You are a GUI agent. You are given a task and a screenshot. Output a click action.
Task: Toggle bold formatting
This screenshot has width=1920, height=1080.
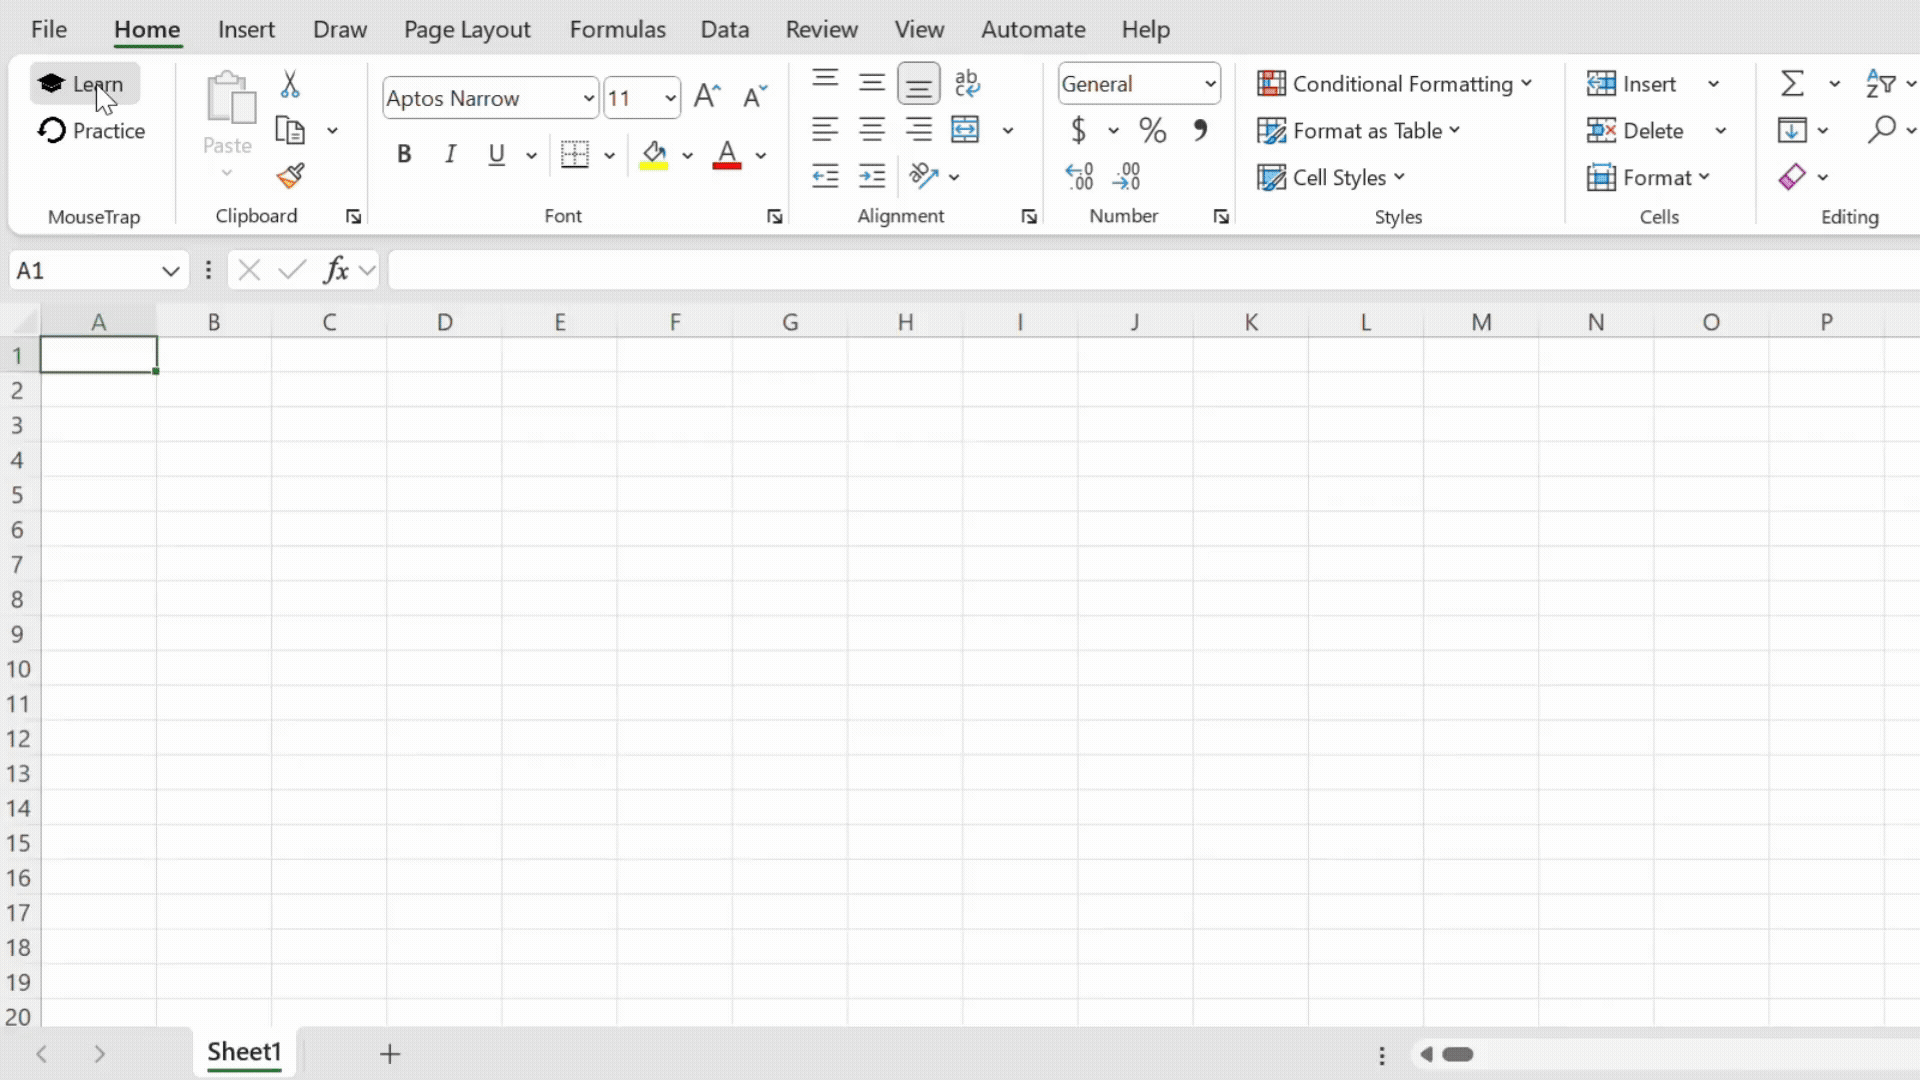click(404, 155)
